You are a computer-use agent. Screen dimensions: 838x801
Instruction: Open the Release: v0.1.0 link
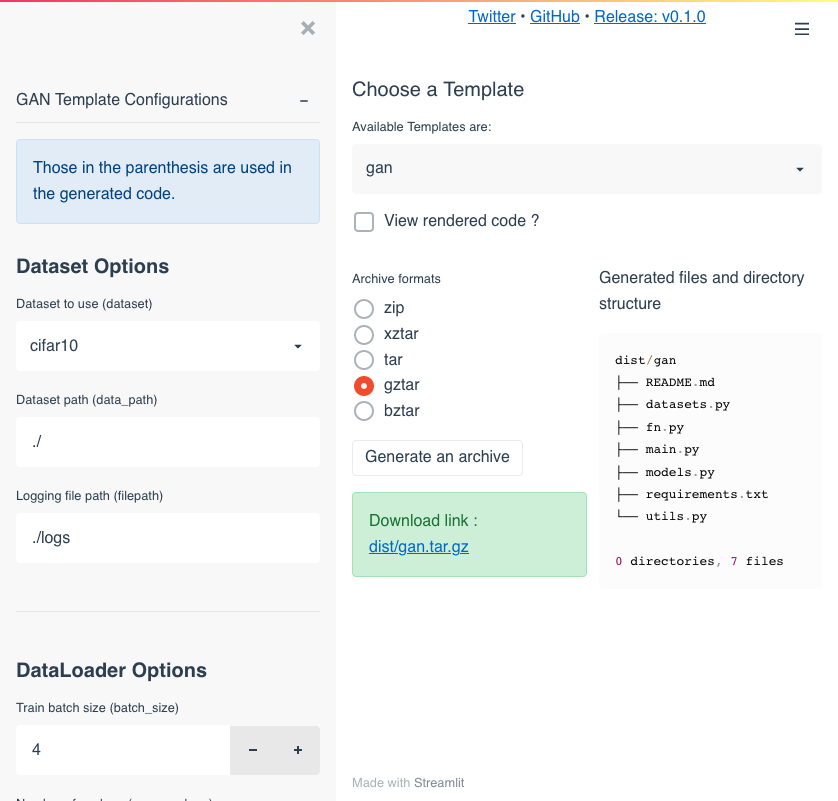tap(650, 17)
